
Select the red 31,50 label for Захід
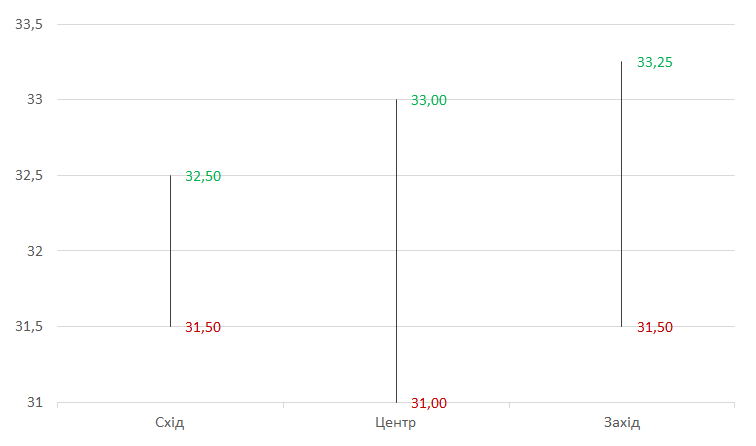pos(654,327)
